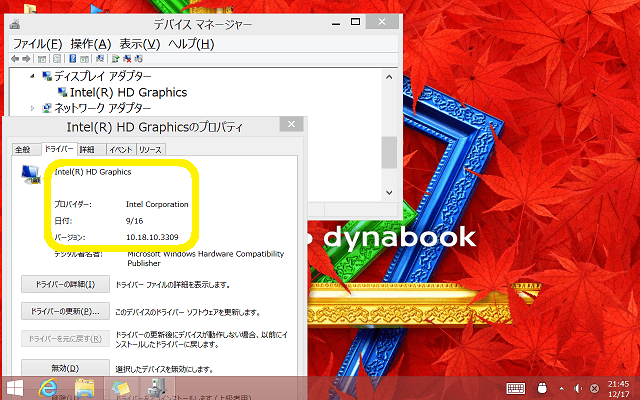The height and width of the screenshot is (400, 640).
Task: Click the 無効(D) button
Action: tap(65, 368)
